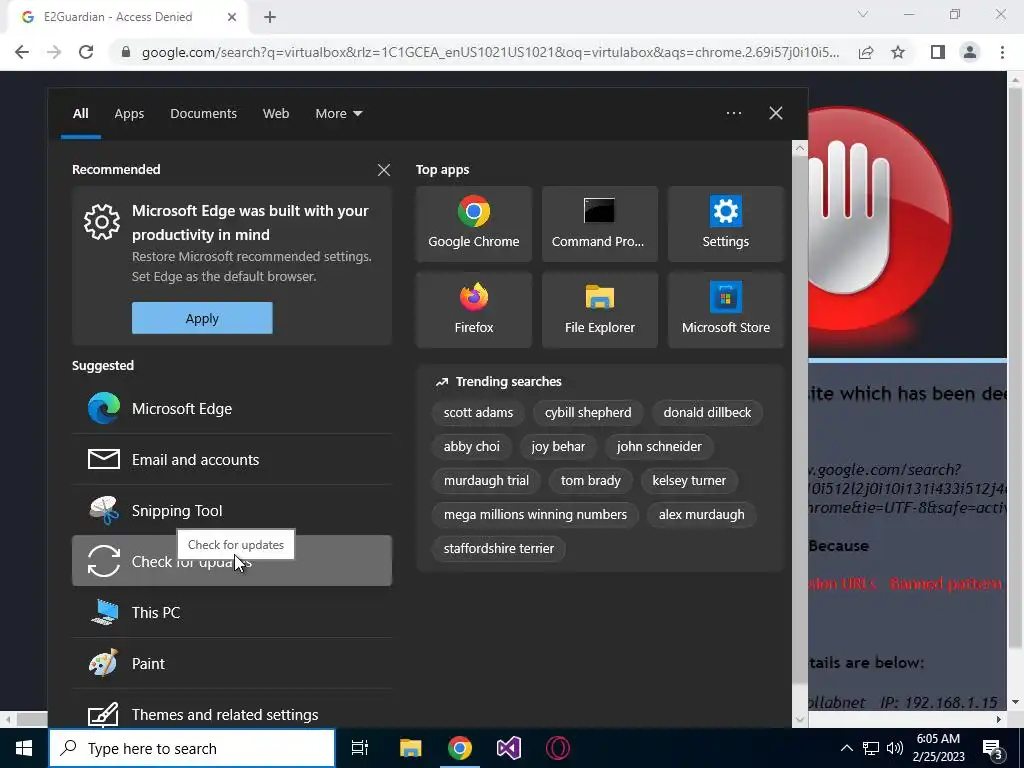Open Microsoft Store tile in Top apps

coord(726,310)
